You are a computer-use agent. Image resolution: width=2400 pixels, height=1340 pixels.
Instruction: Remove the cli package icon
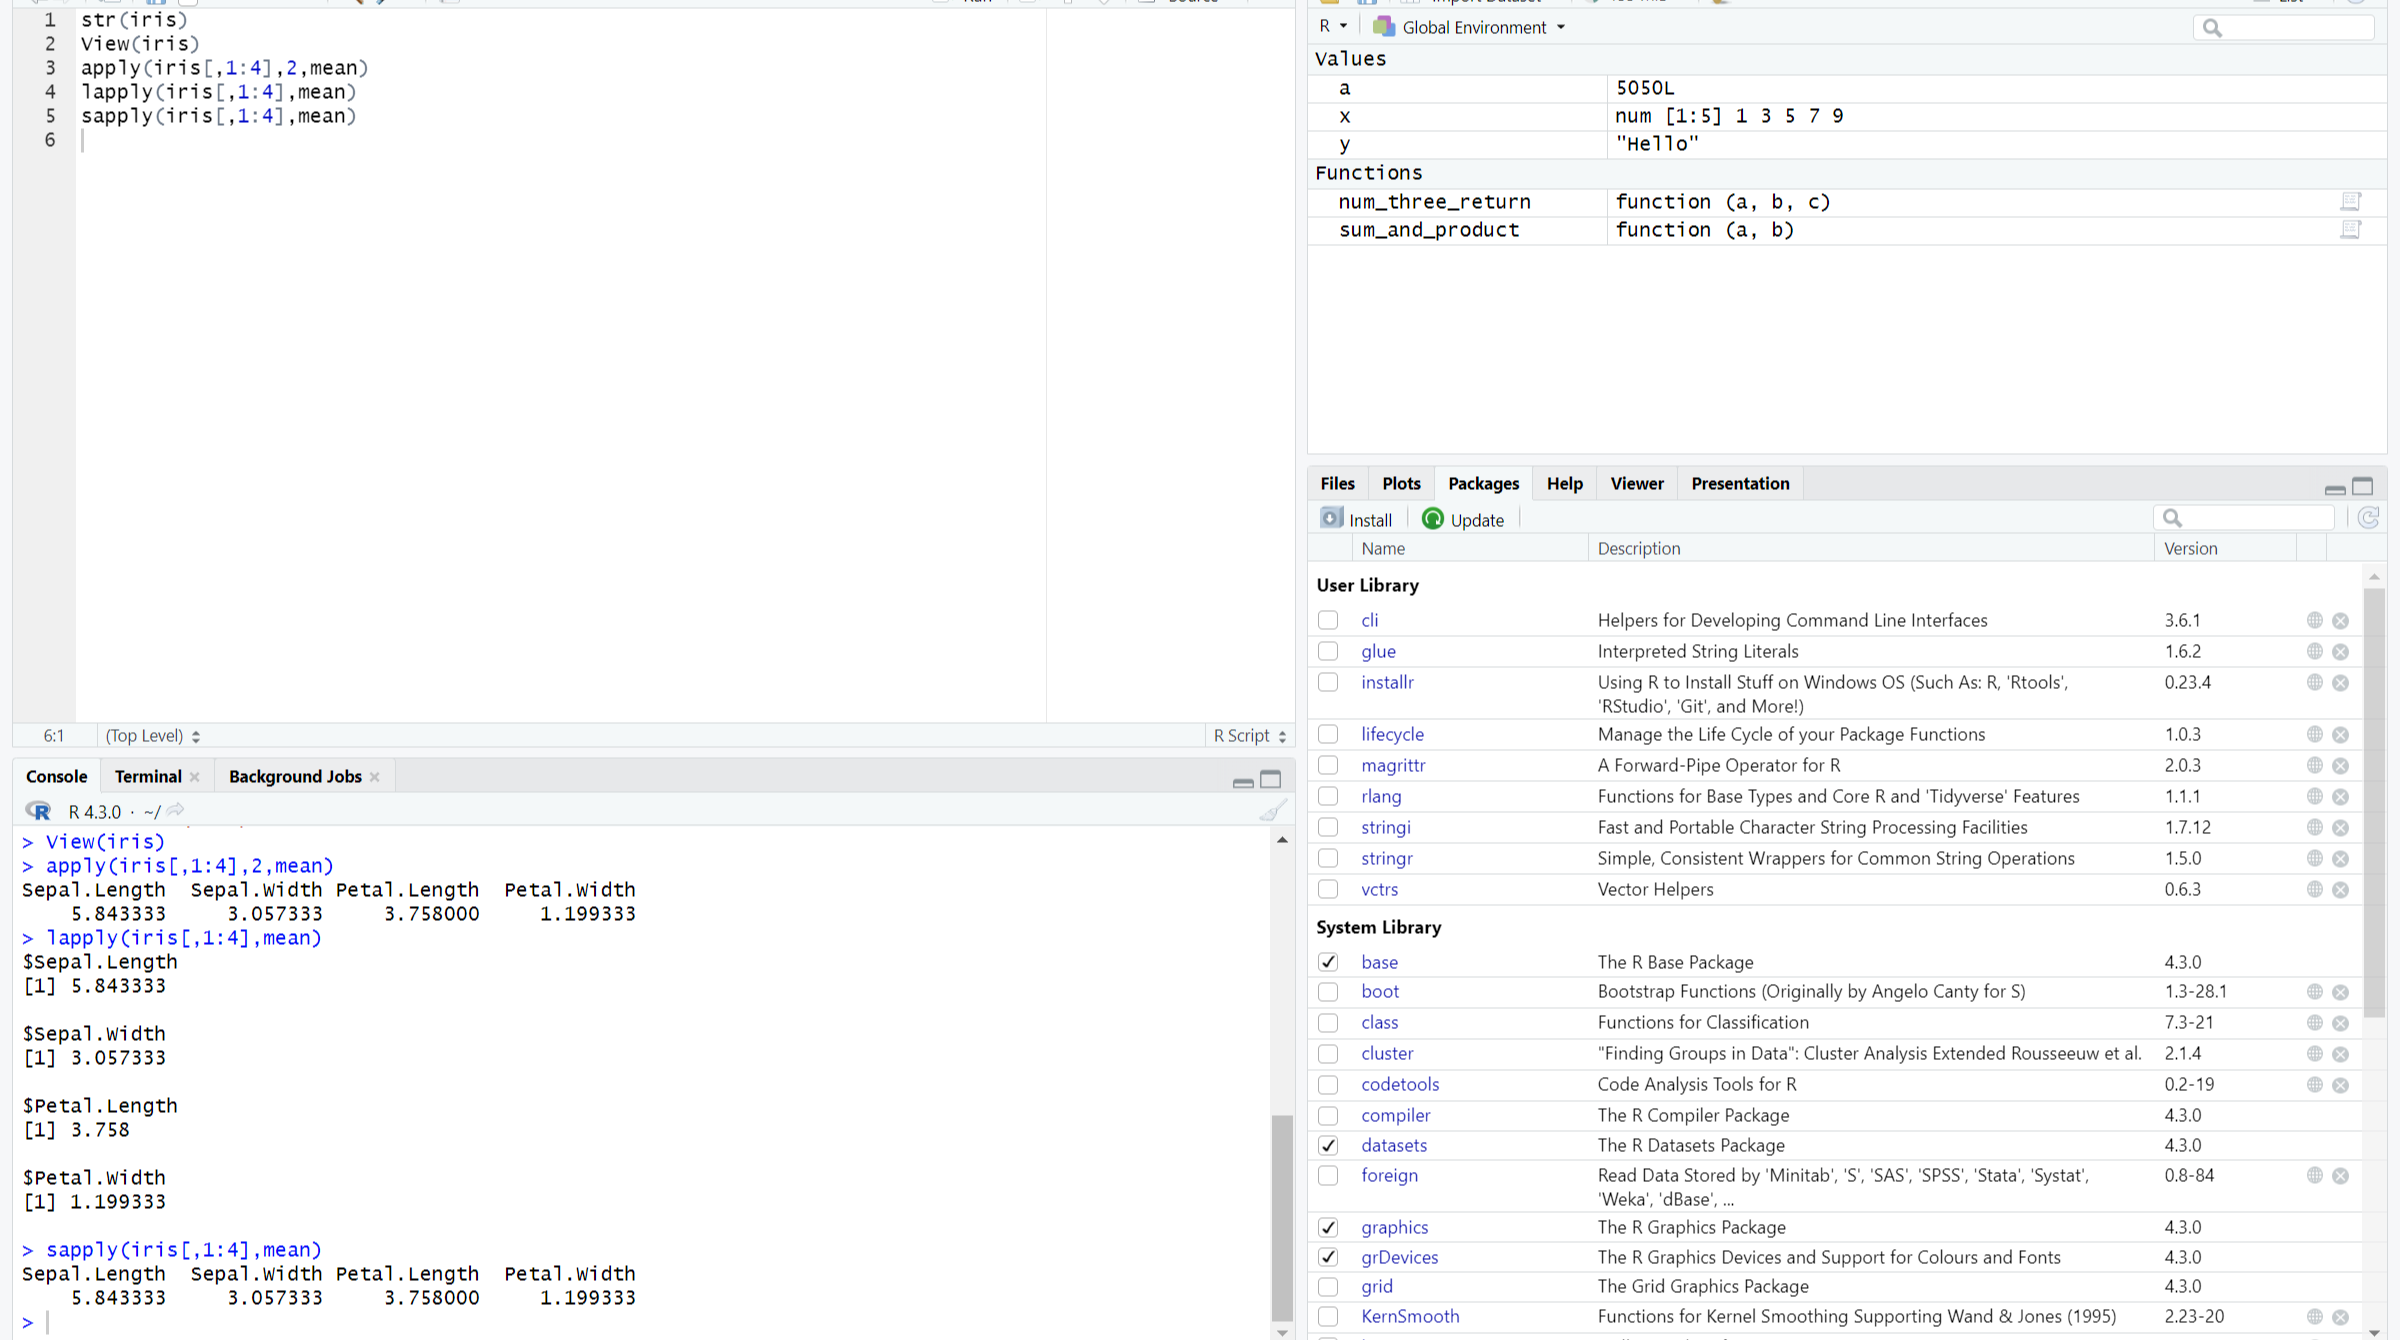(2341, 621)
